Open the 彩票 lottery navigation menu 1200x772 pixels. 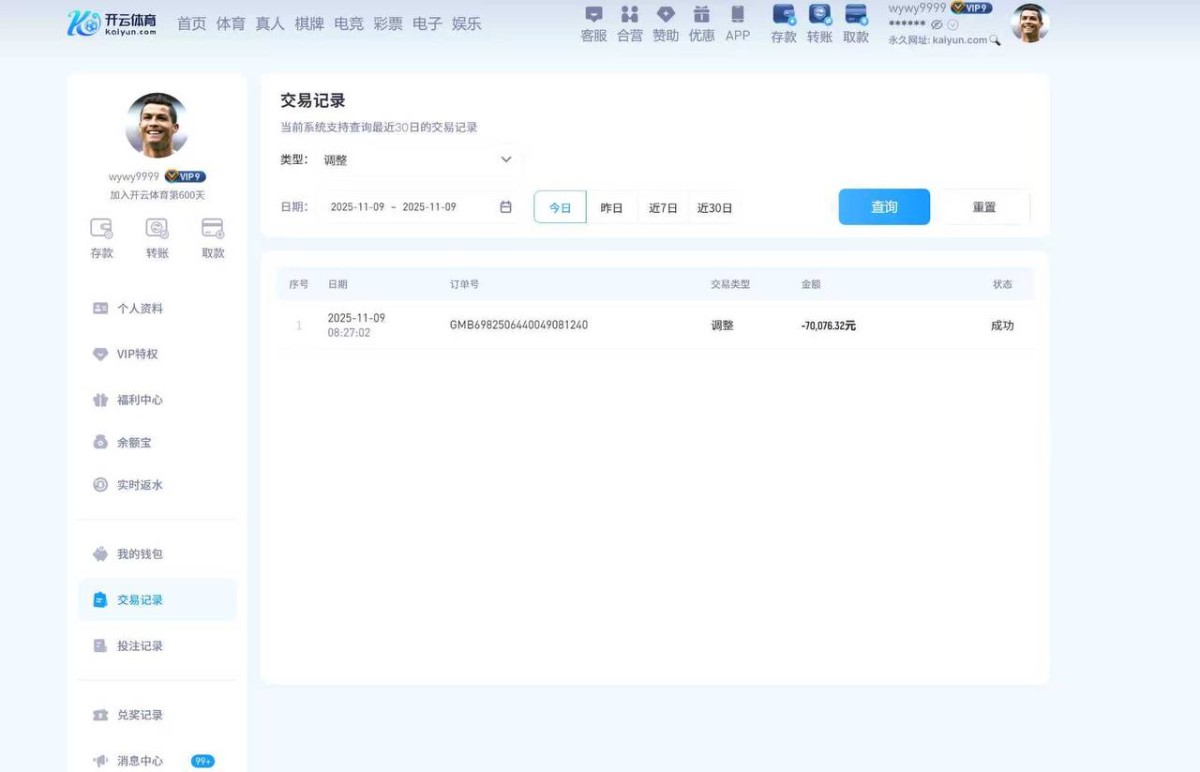388,24
